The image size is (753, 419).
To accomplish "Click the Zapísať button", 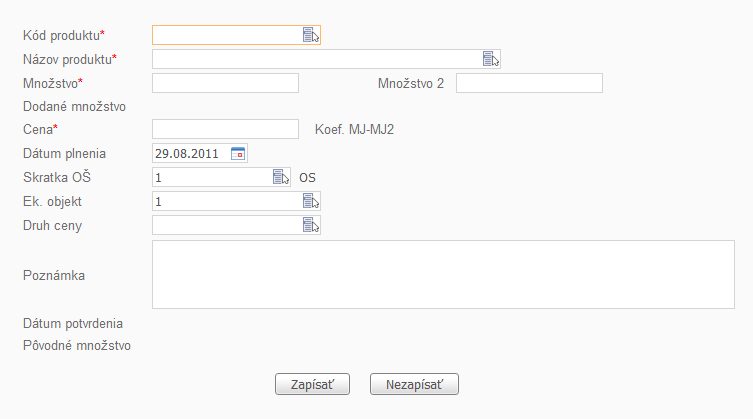I will (x=312, y=384).
